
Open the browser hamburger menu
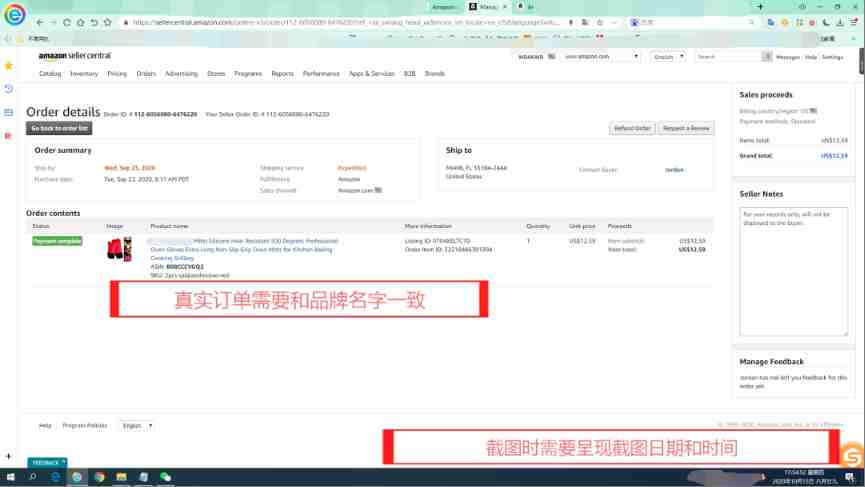coord(853,23)
